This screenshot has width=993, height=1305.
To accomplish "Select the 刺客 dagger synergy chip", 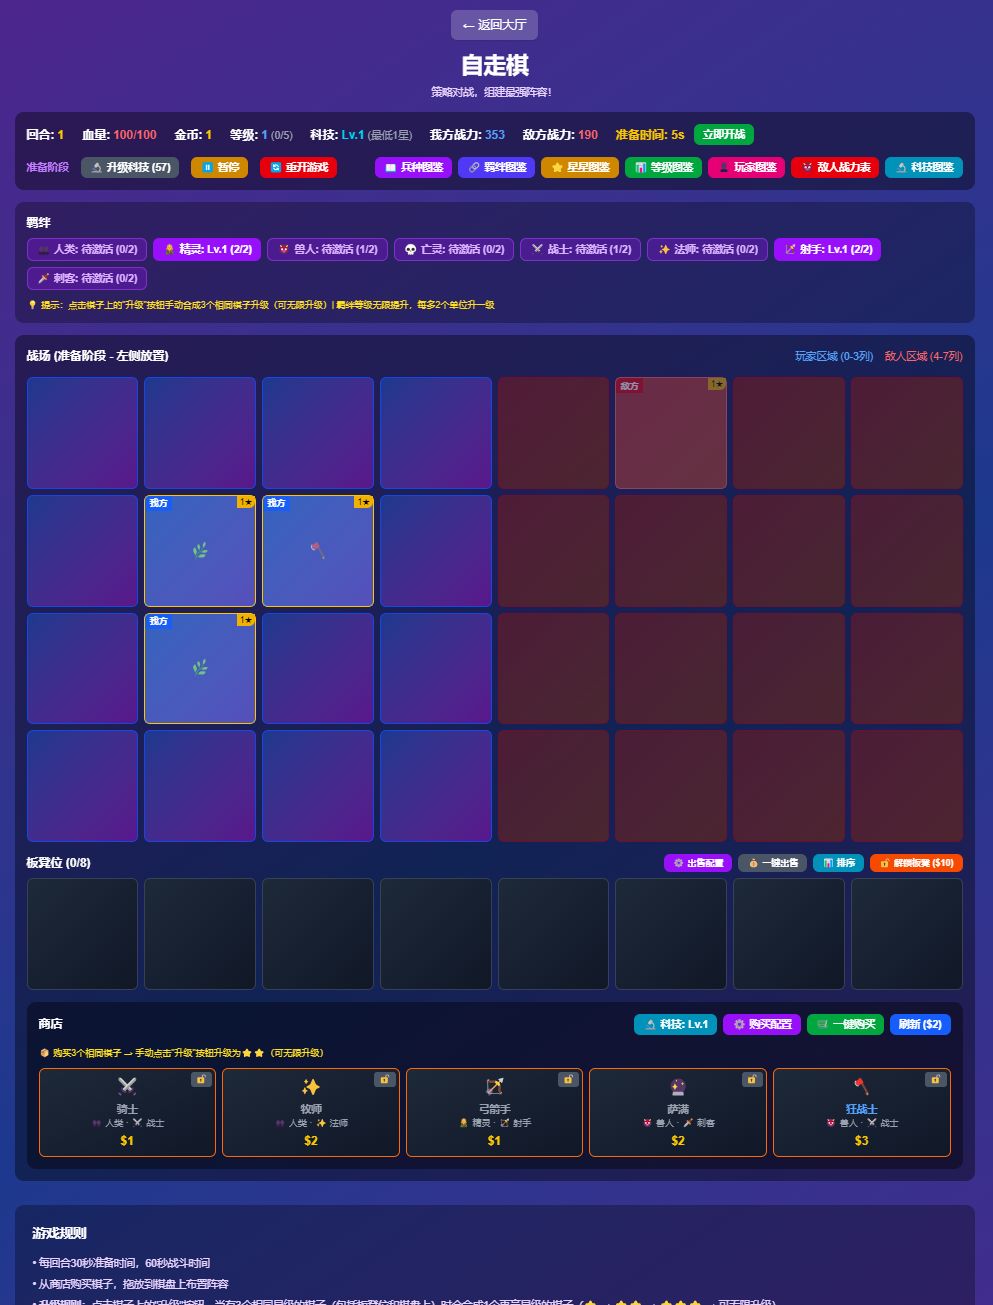I will (87, 278).
